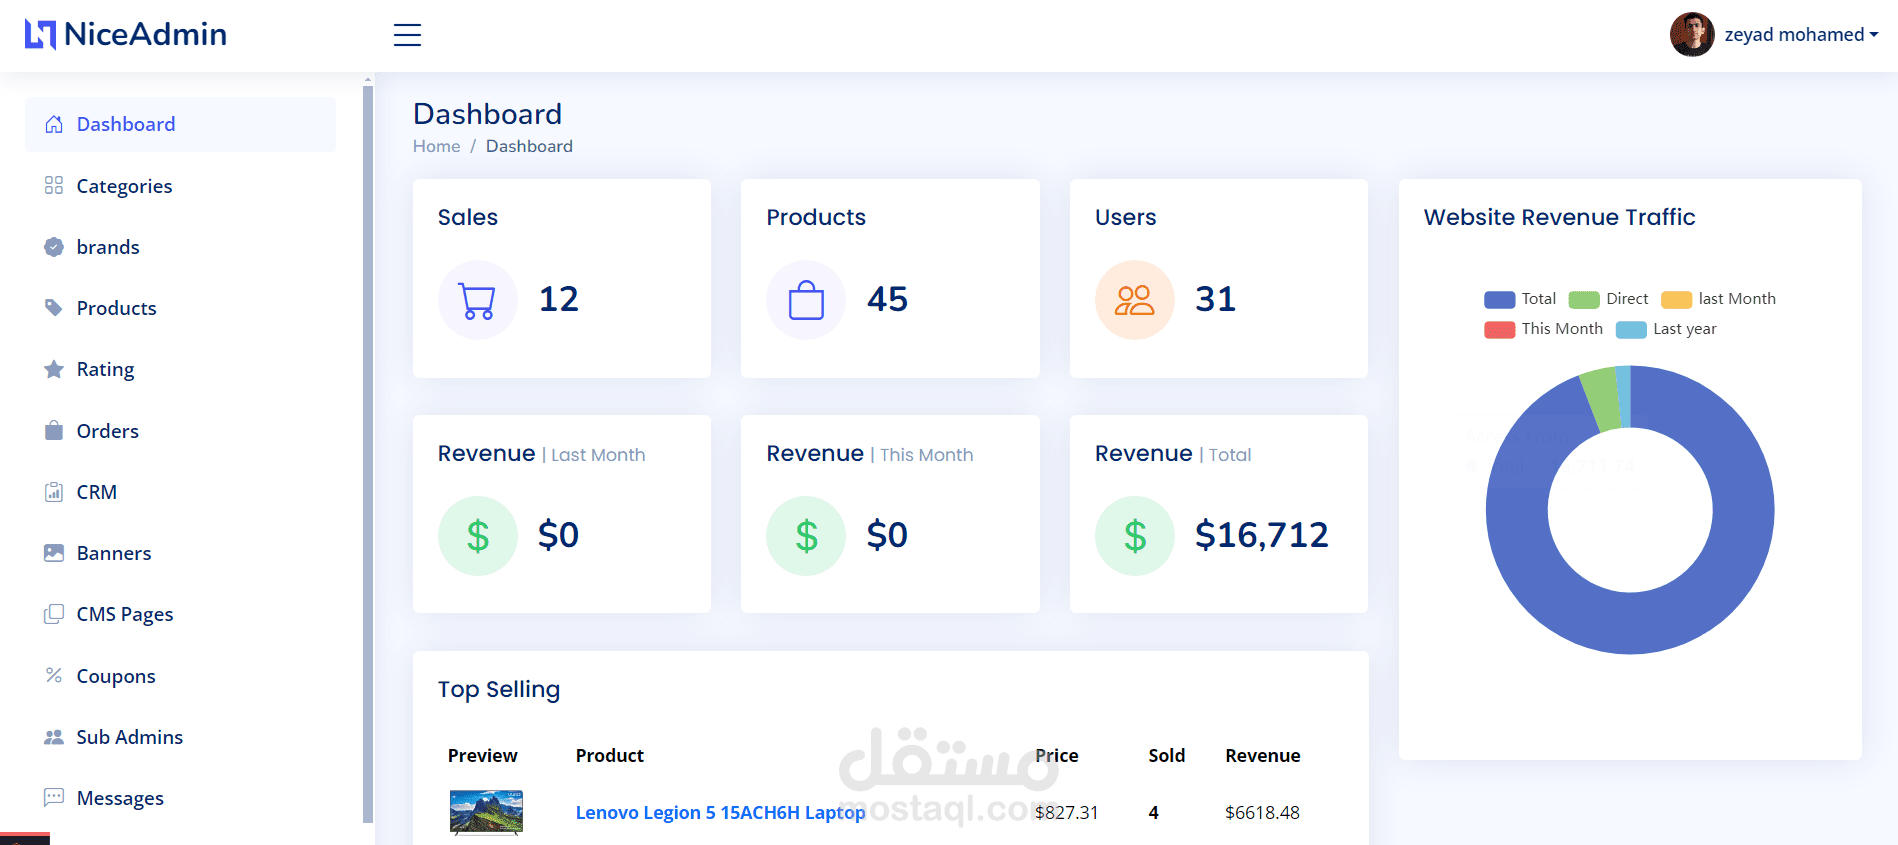Click the Website Revenue Traffic title
The height and width of the screenshot is (845, 1898).
tap(1559, 217)
